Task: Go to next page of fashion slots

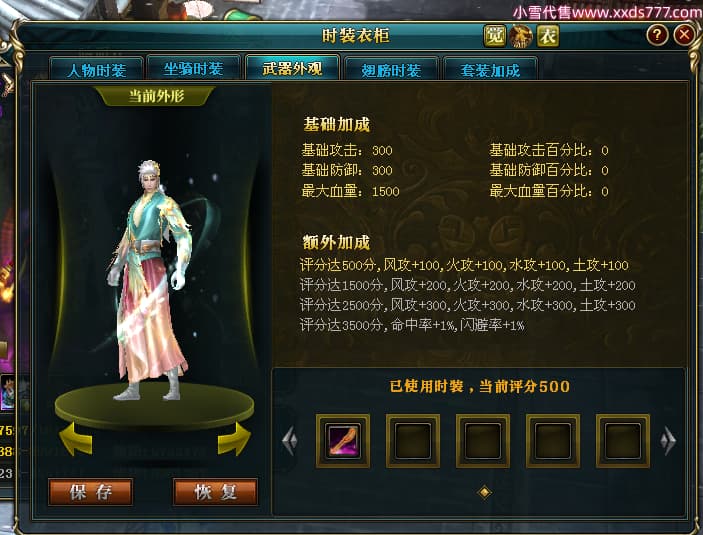Action: tap(668, 441)
